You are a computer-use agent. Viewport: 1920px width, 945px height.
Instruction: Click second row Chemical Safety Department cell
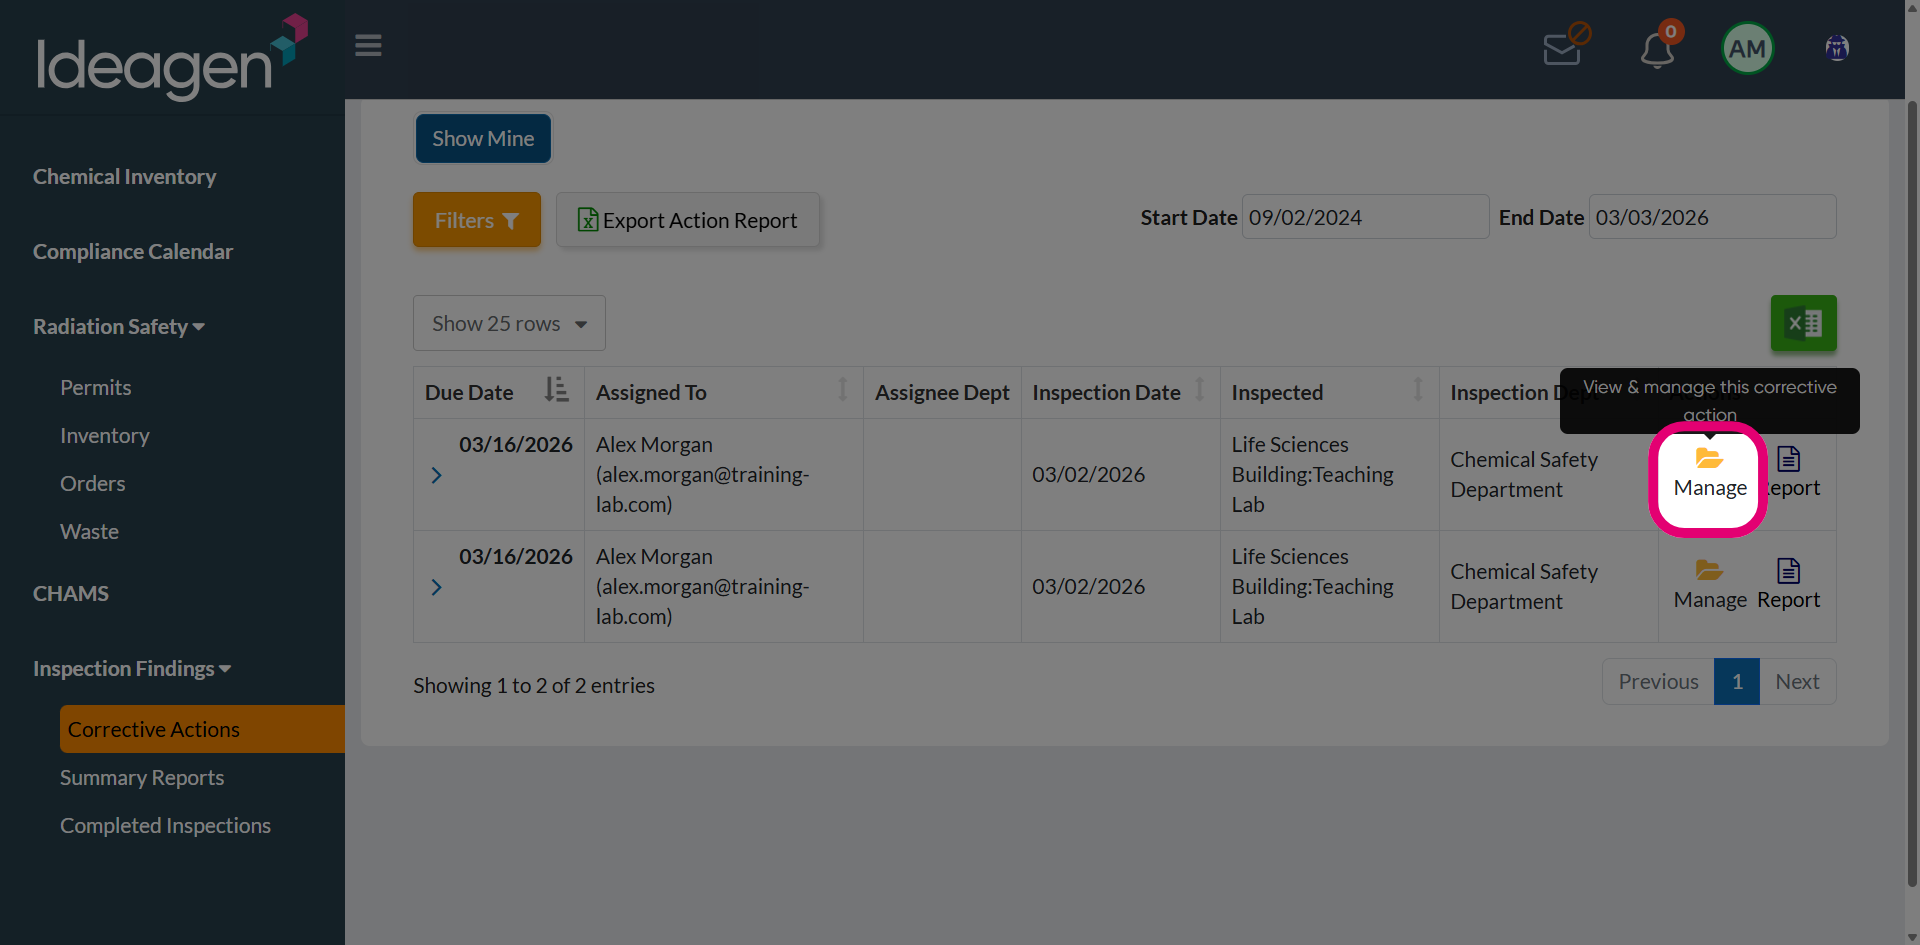click(1548, 587)
